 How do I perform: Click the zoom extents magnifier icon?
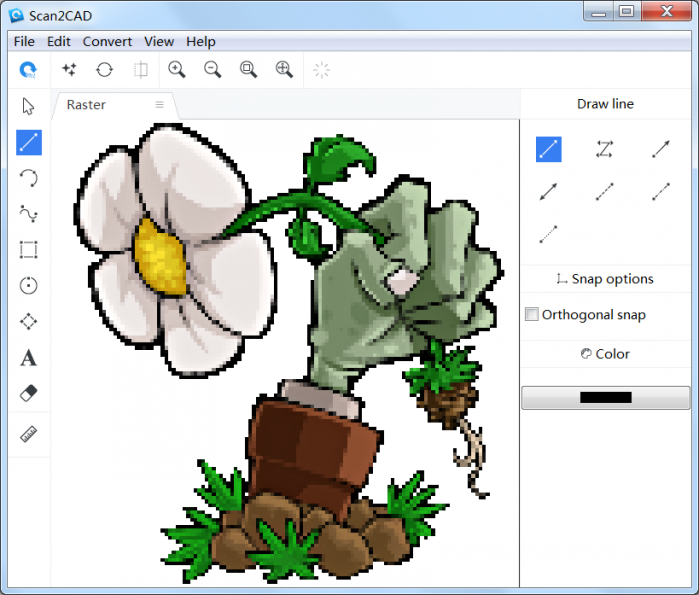(x=284, y=70)
